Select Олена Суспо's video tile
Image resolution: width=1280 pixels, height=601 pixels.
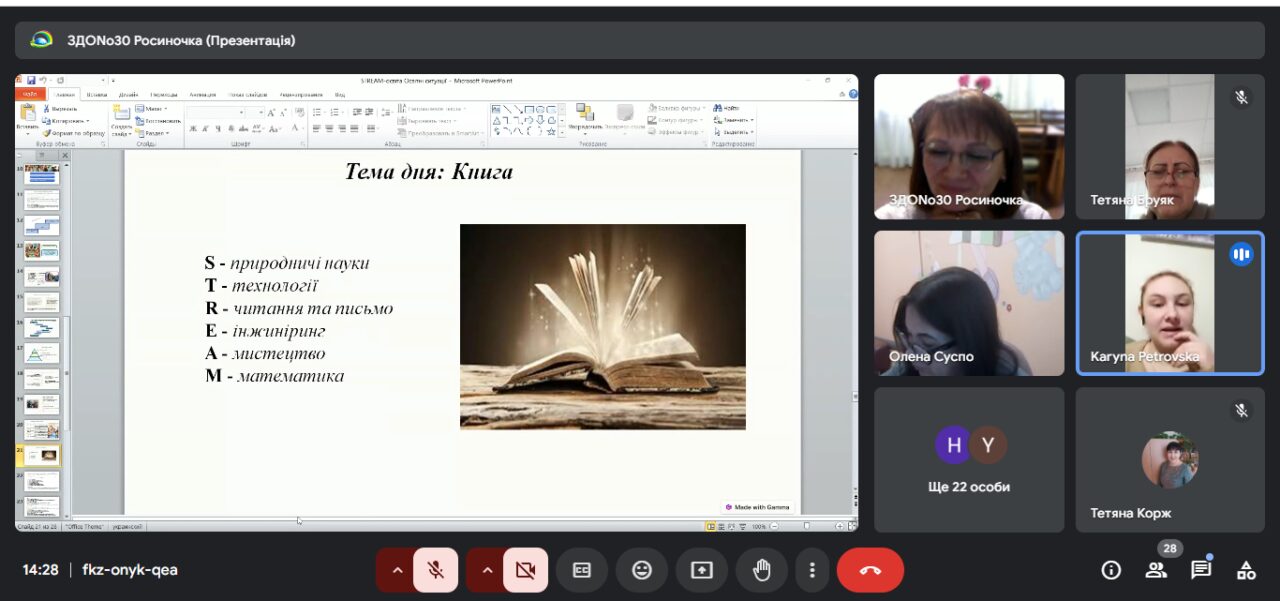point(969,303)
